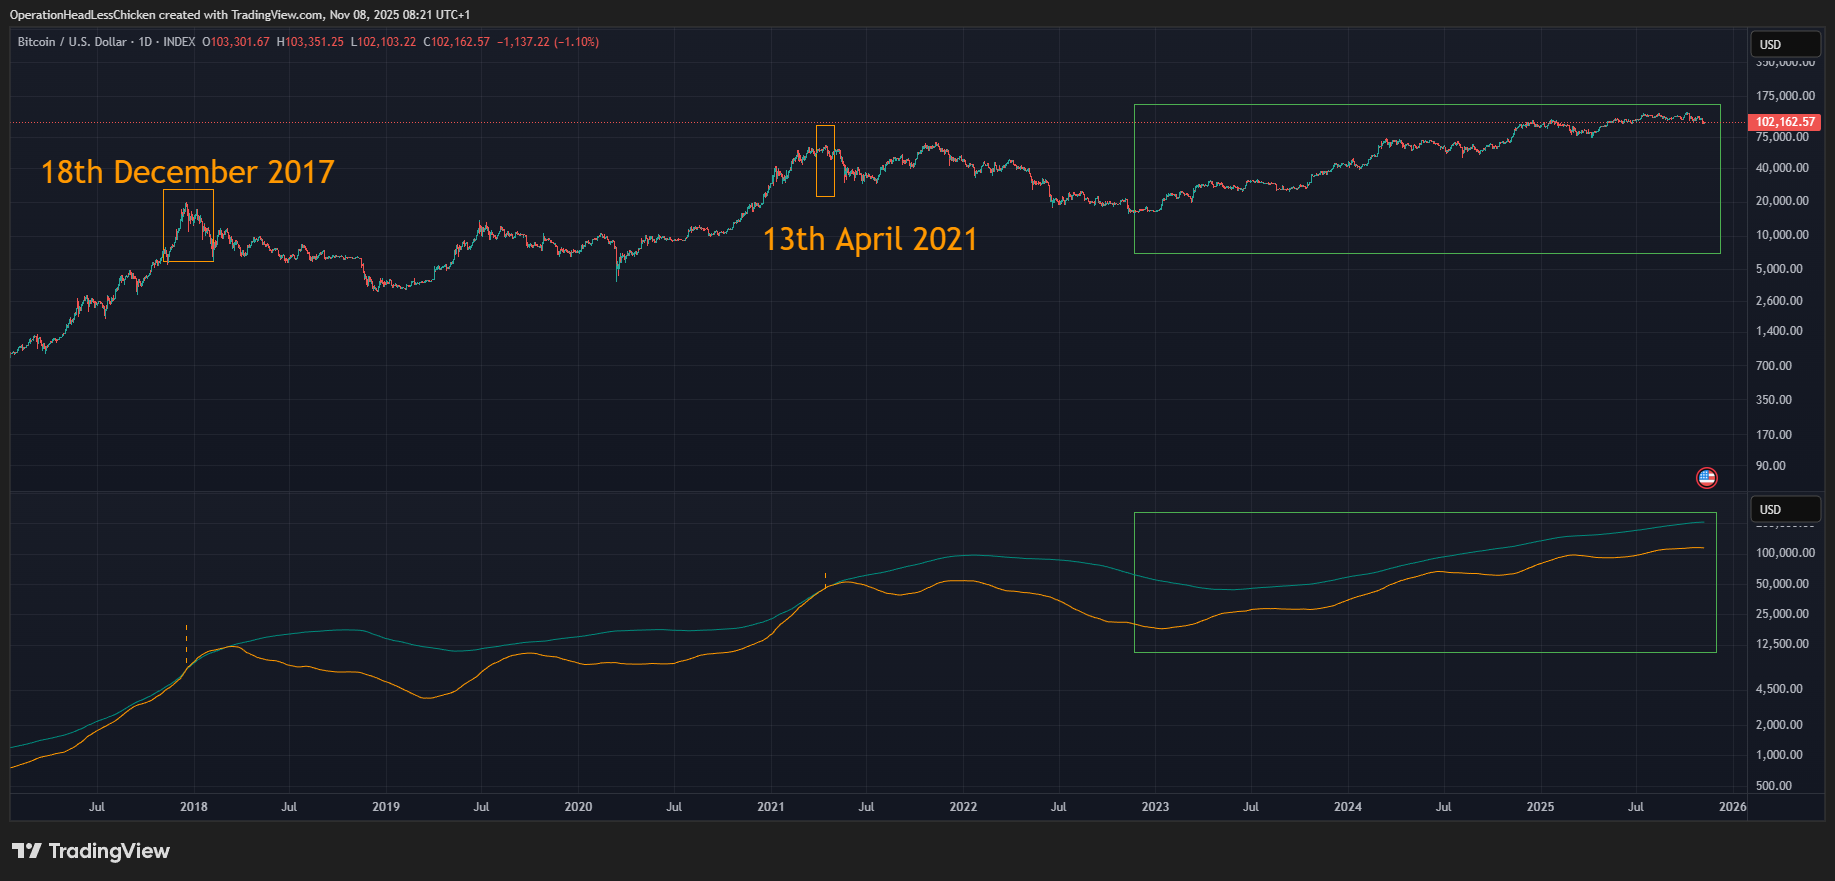This screenshot has width=1835, height=881.
Task: Click the red current price label 102,162.57
Action: [1785, 122]
